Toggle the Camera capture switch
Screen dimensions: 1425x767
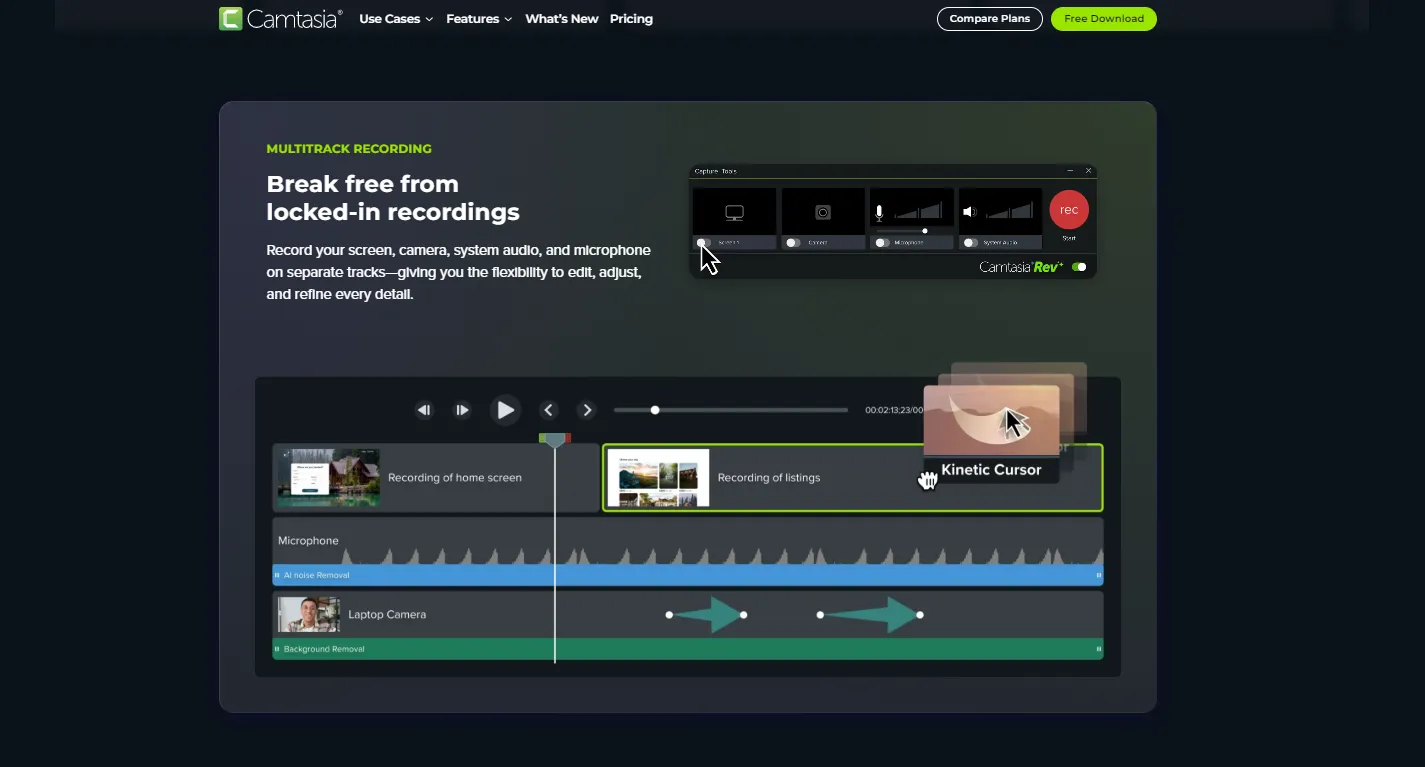tap(793, 243)
